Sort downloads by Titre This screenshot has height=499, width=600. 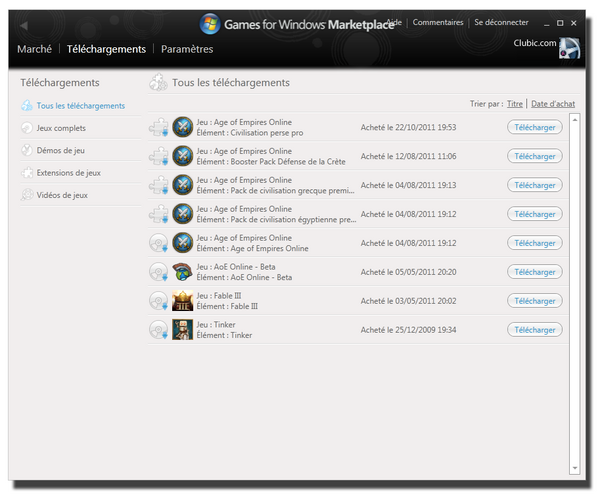[x=515, y=104]
